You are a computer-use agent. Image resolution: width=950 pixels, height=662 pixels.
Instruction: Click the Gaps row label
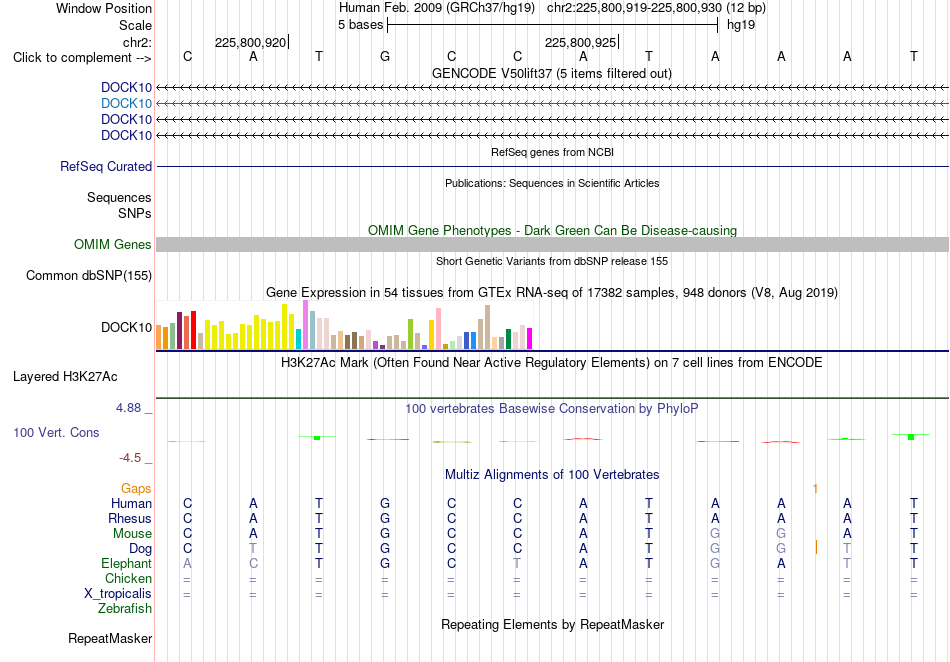pos(136,488)
